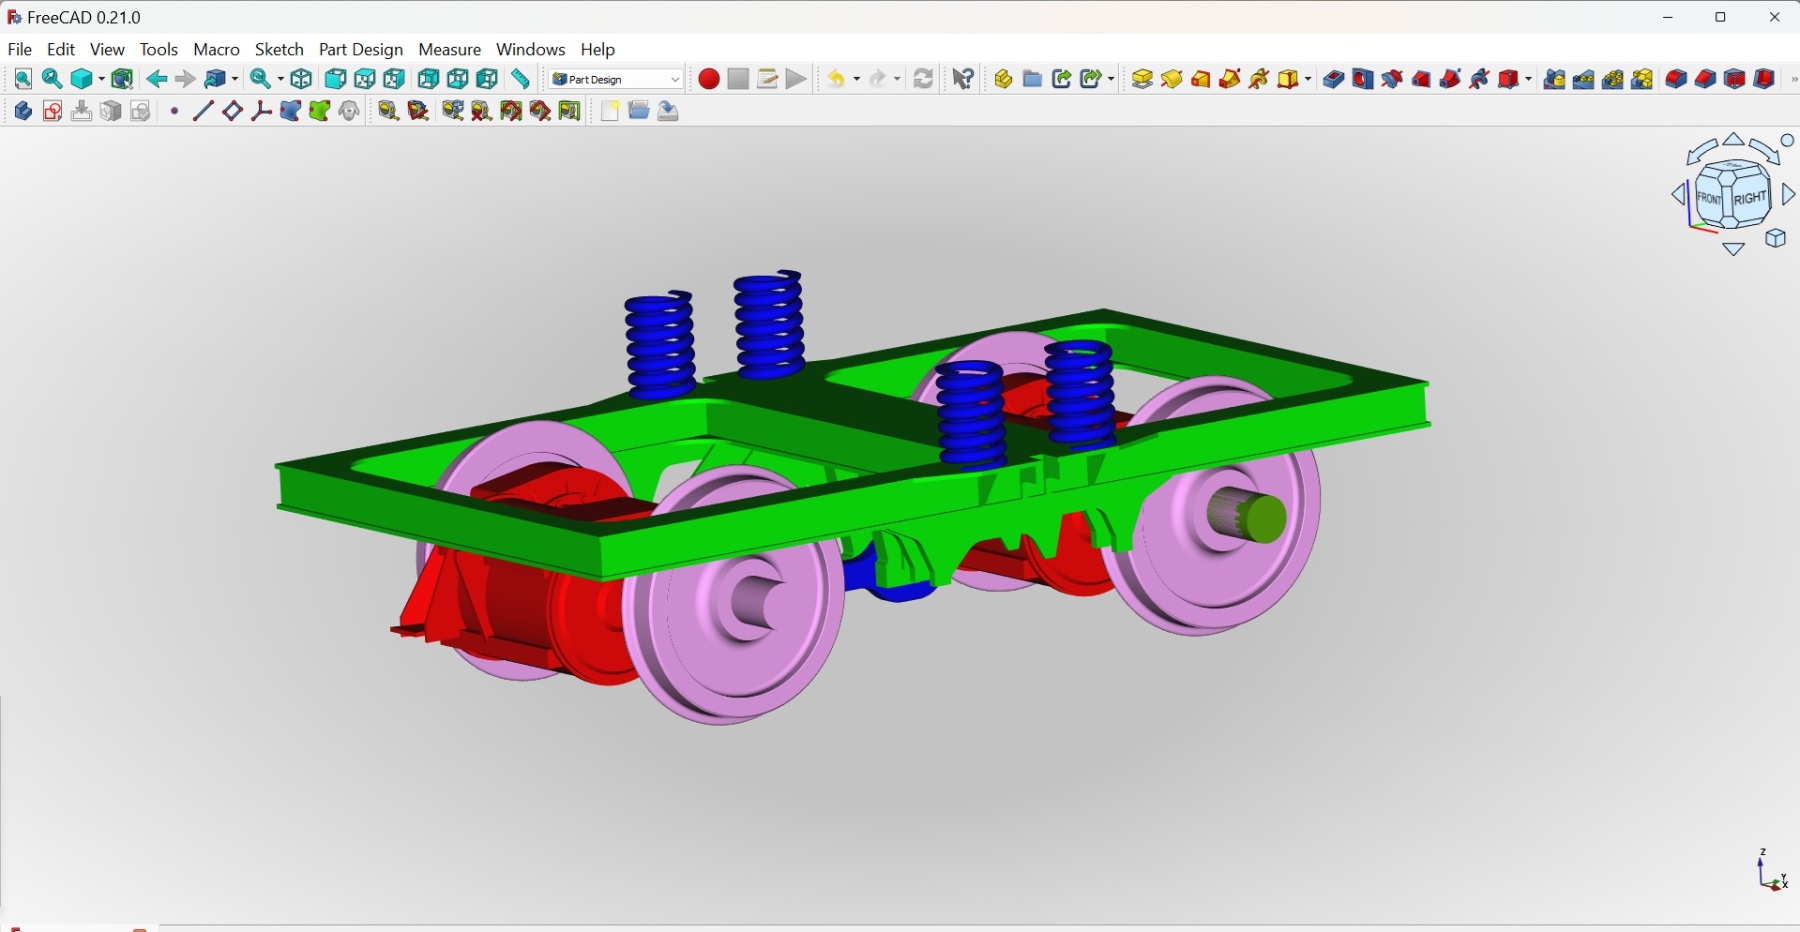Clear all measurements
1800x932 pixels.
pyautogui.click(x=482, y=111)
